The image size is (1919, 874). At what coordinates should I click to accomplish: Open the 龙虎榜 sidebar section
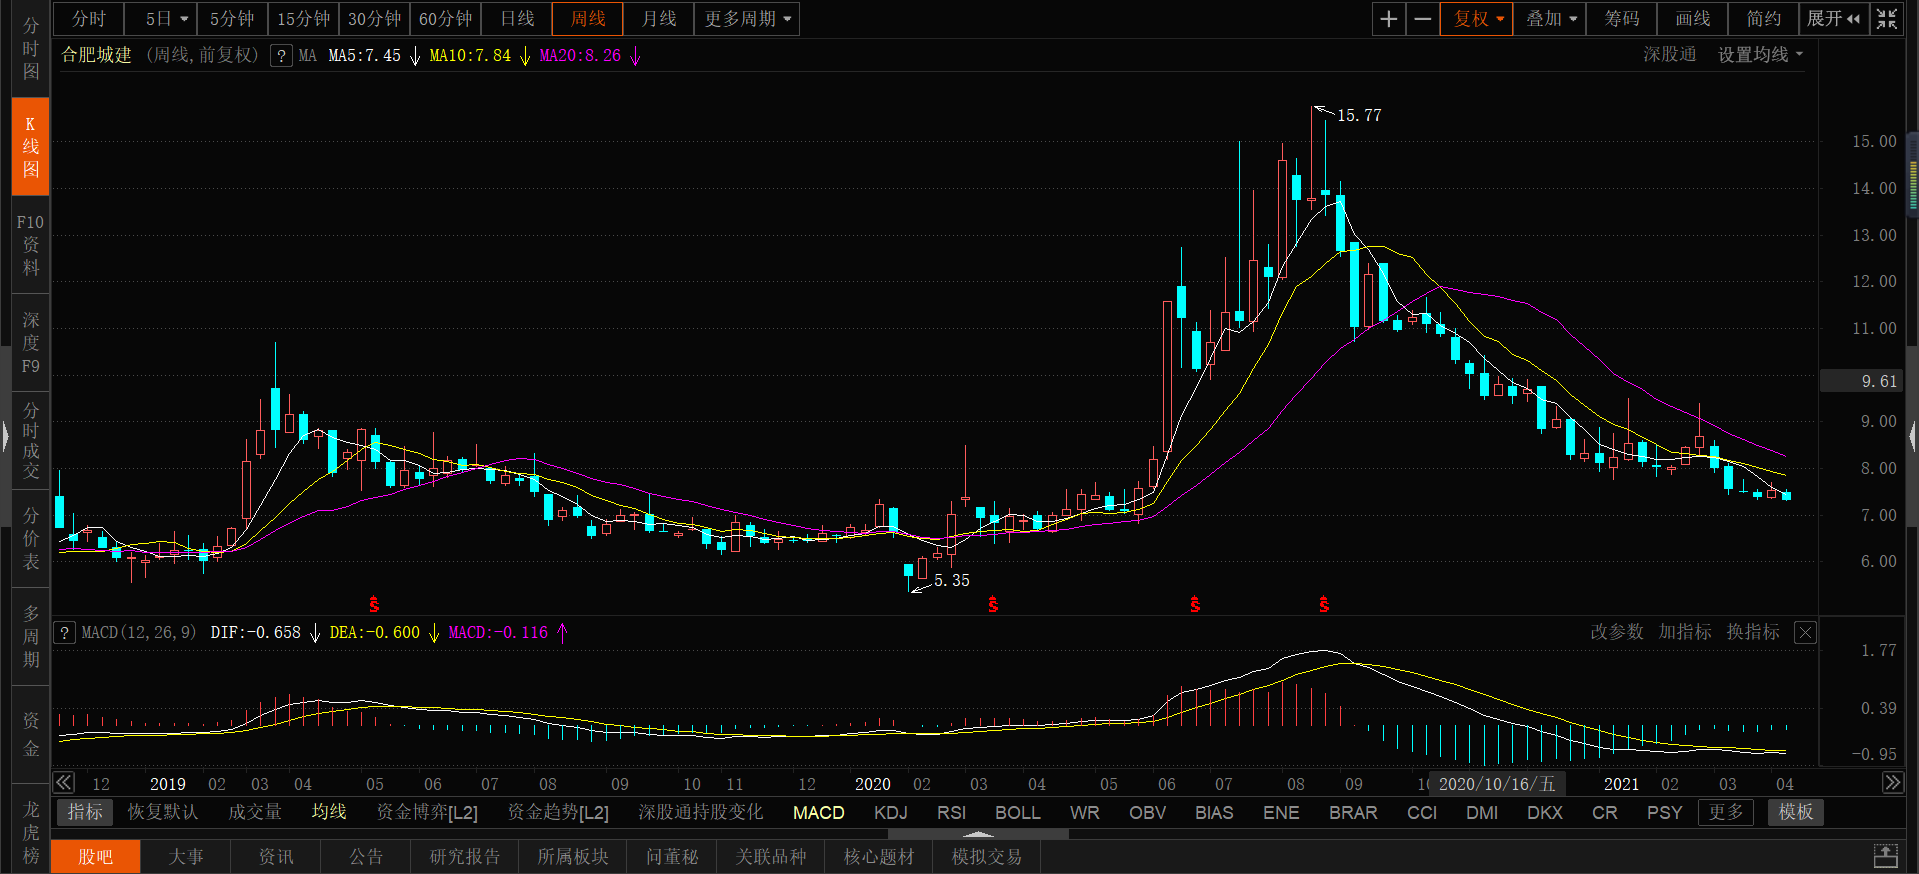coord(31,832)
